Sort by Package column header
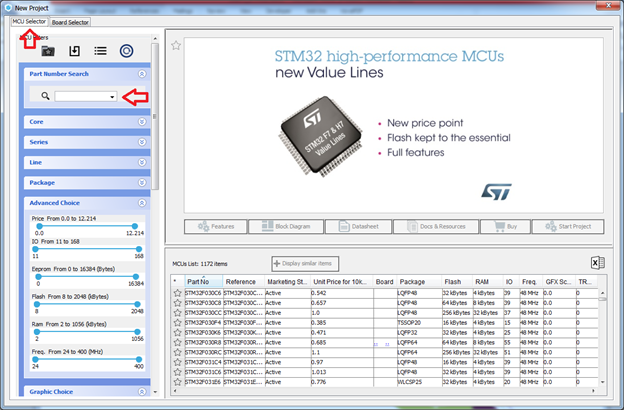 coord(419,281)
